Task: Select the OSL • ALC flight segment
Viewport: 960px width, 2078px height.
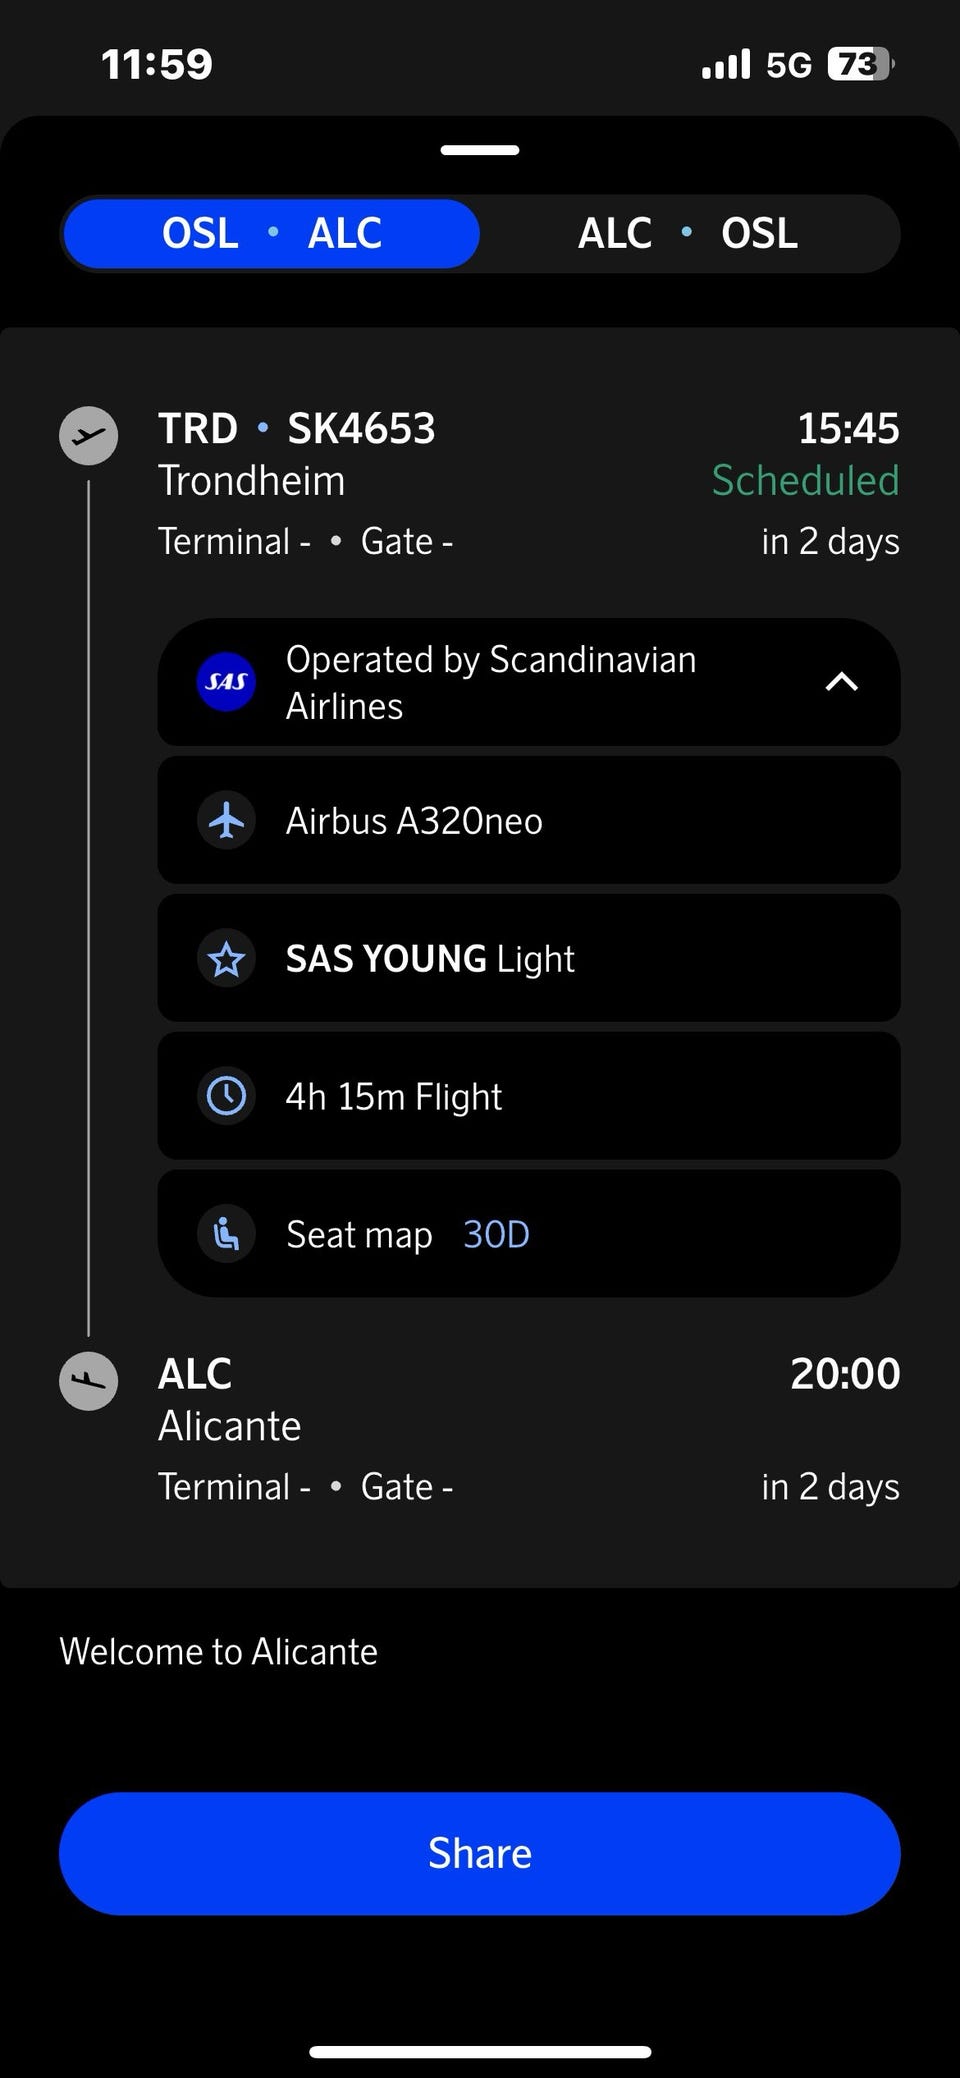Action: pos(271,234)
